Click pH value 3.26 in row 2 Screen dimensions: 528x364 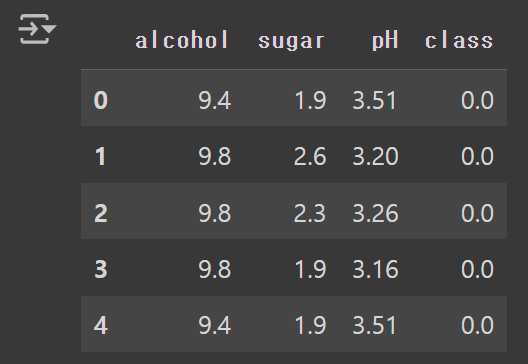point(375,213)
